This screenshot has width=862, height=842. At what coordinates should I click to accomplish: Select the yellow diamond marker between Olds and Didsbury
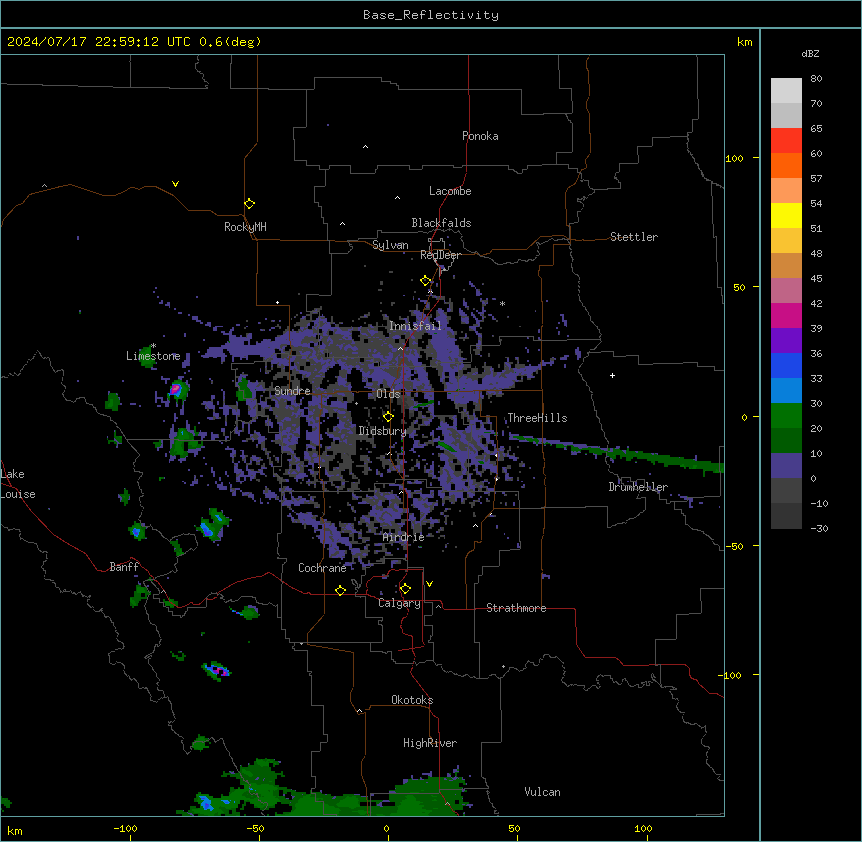(x=388, y=416)
